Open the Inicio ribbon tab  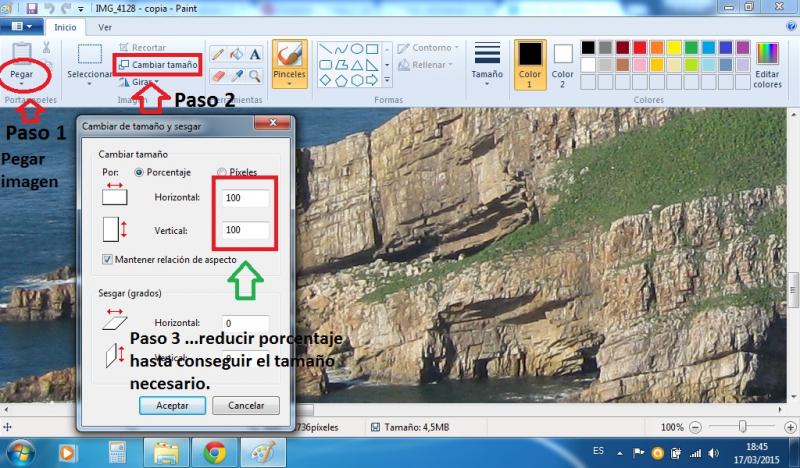[65, 27]
